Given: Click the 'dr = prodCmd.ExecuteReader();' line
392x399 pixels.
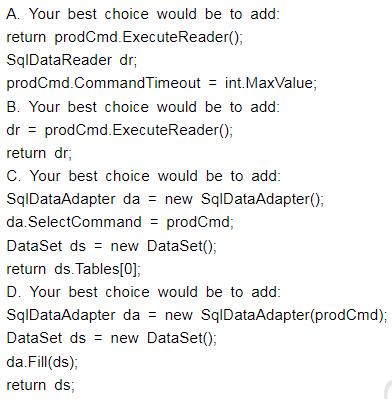Looking at the screenshot, I should [x=120, y=130].
